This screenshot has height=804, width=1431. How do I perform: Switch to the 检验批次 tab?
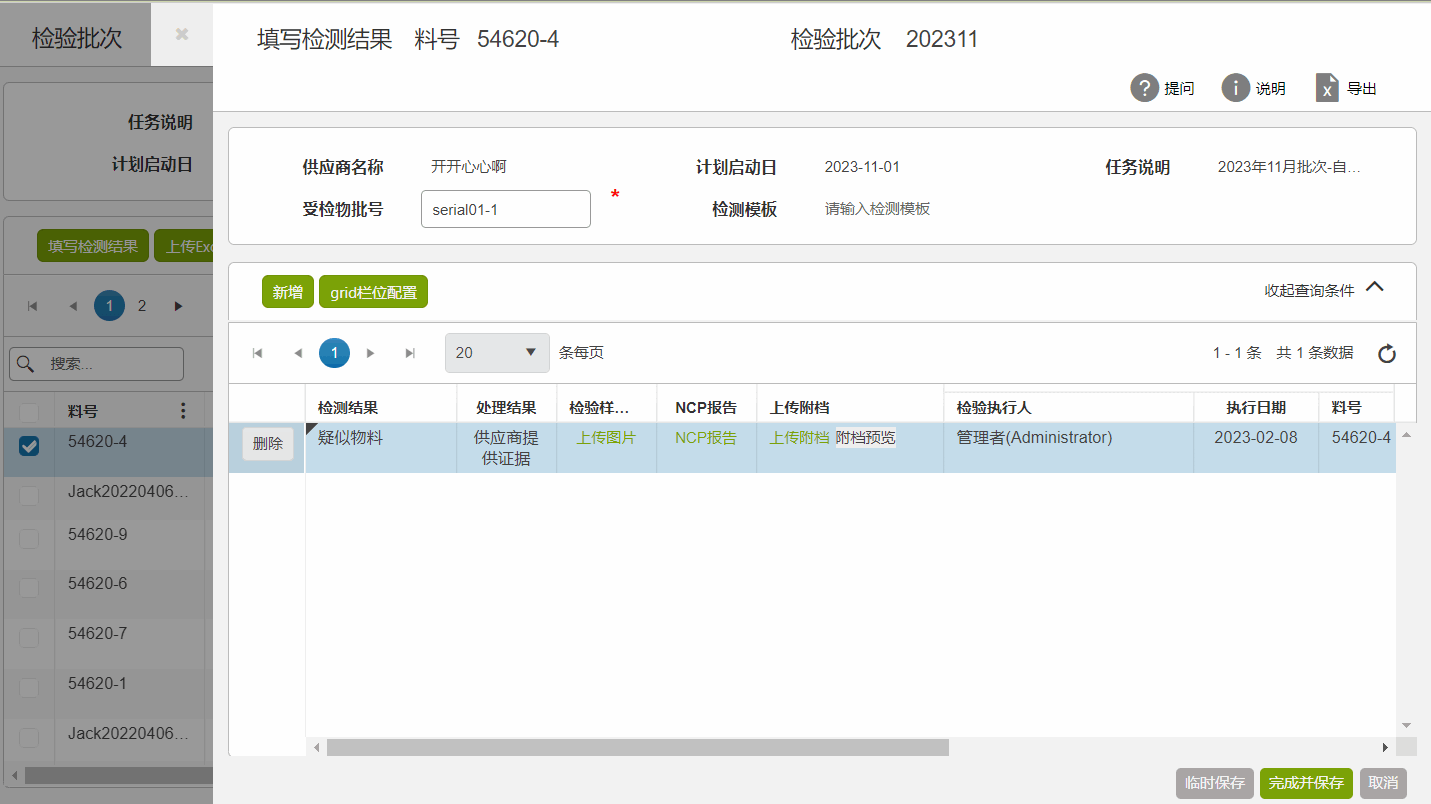click(x=76, y=38)
